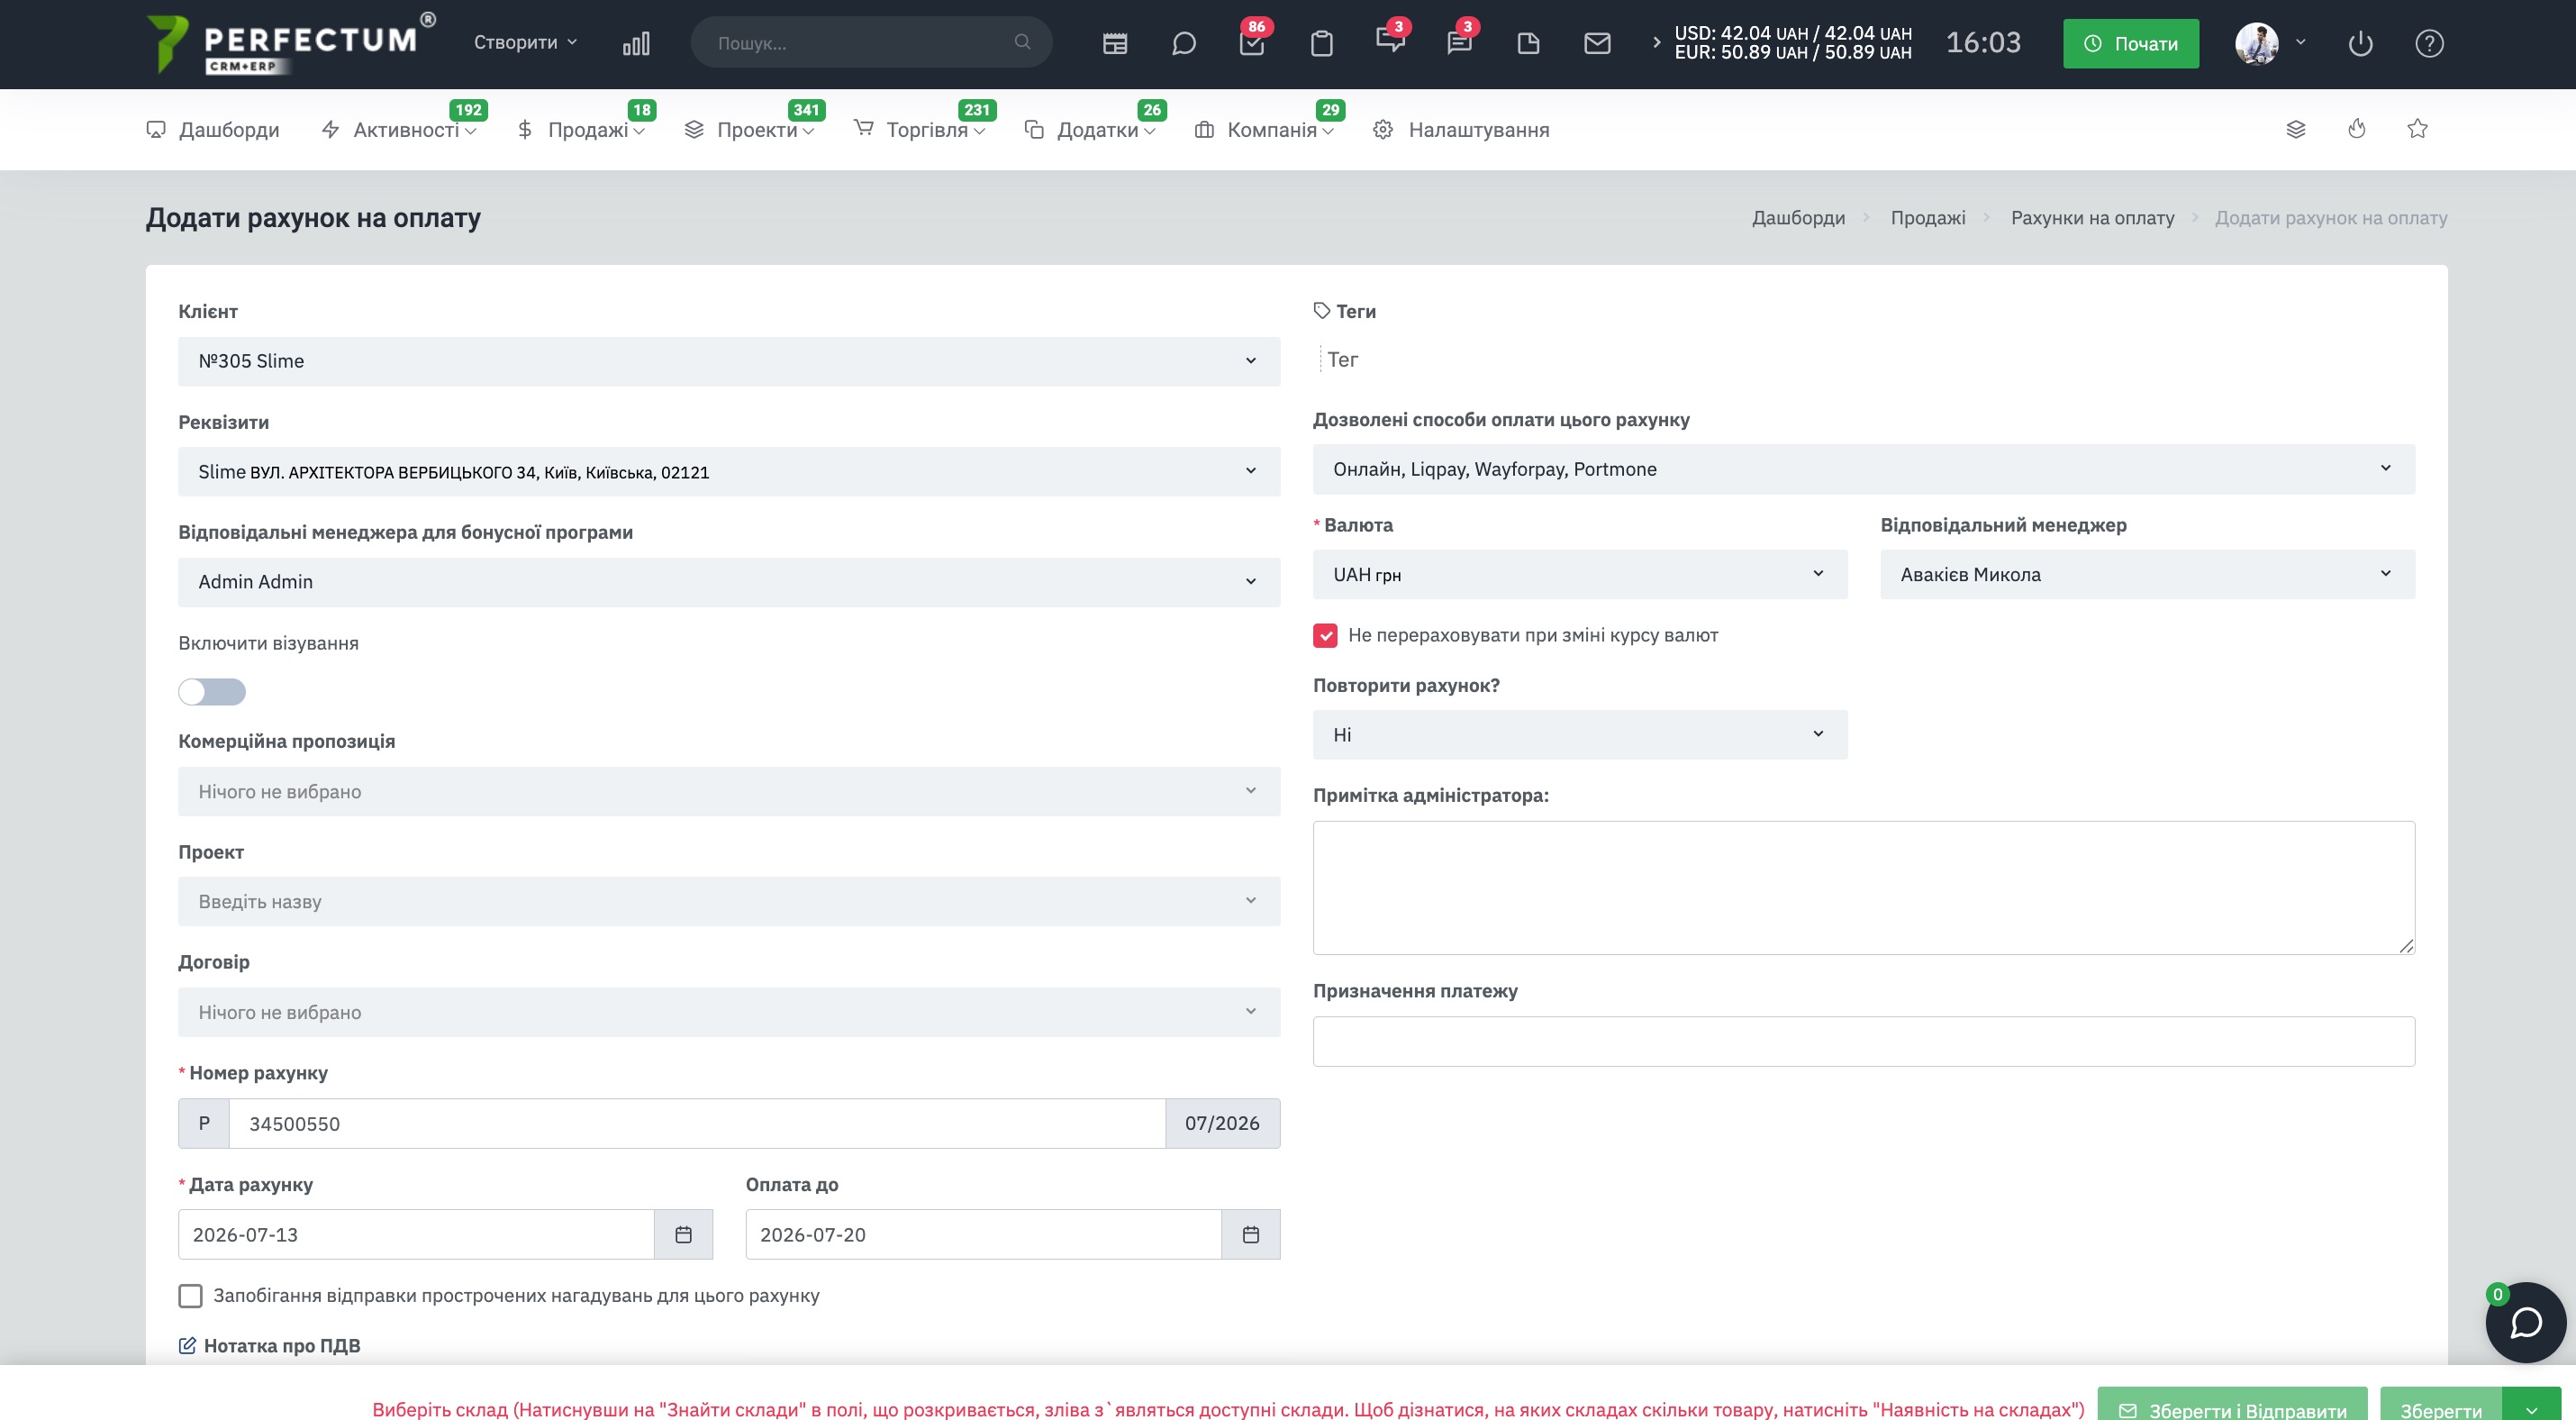Open the Дата рахунку calendar picker

tap(683, 1235)
